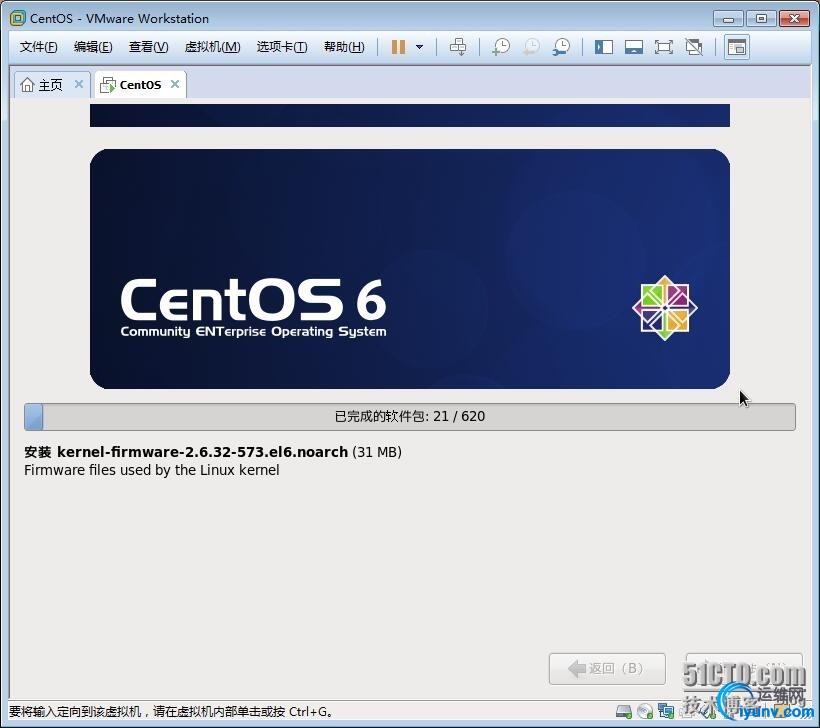This screenshot has height=728, width=820.
Task: Click the hard disk status bar icon
Action: coord(624,711)
